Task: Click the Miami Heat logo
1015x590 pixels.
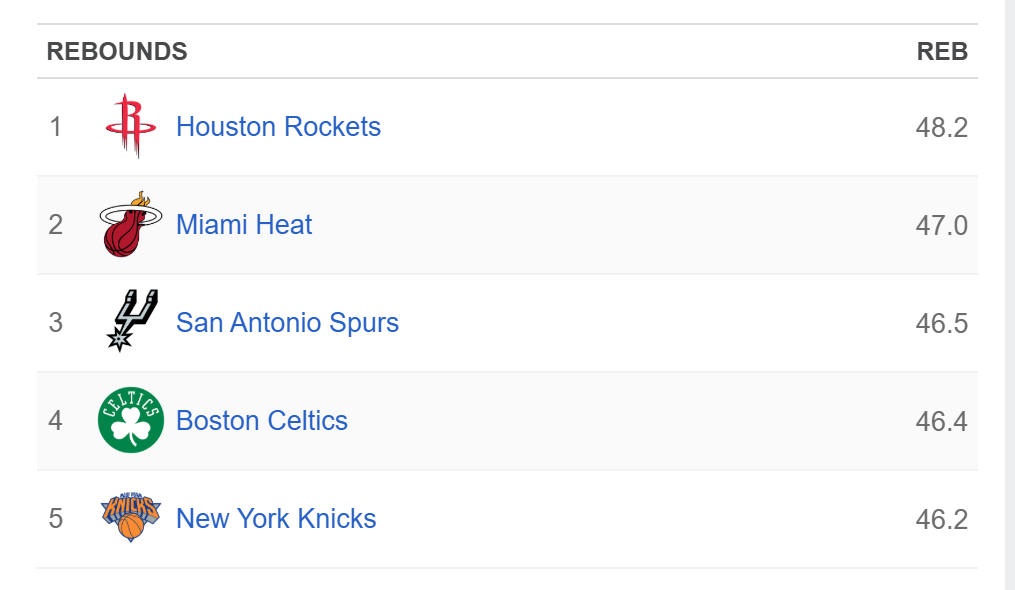Action: pyautogui.click(x=130, y=224)
